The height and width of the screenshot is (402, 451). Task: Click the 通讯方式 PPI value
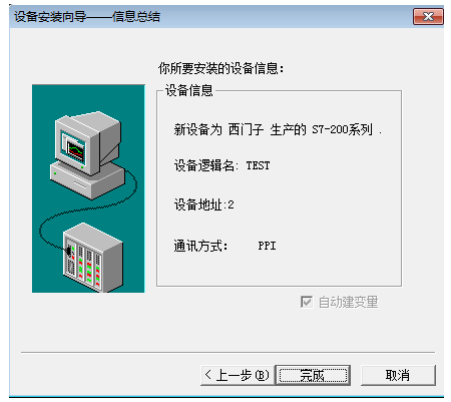[267, 246]
